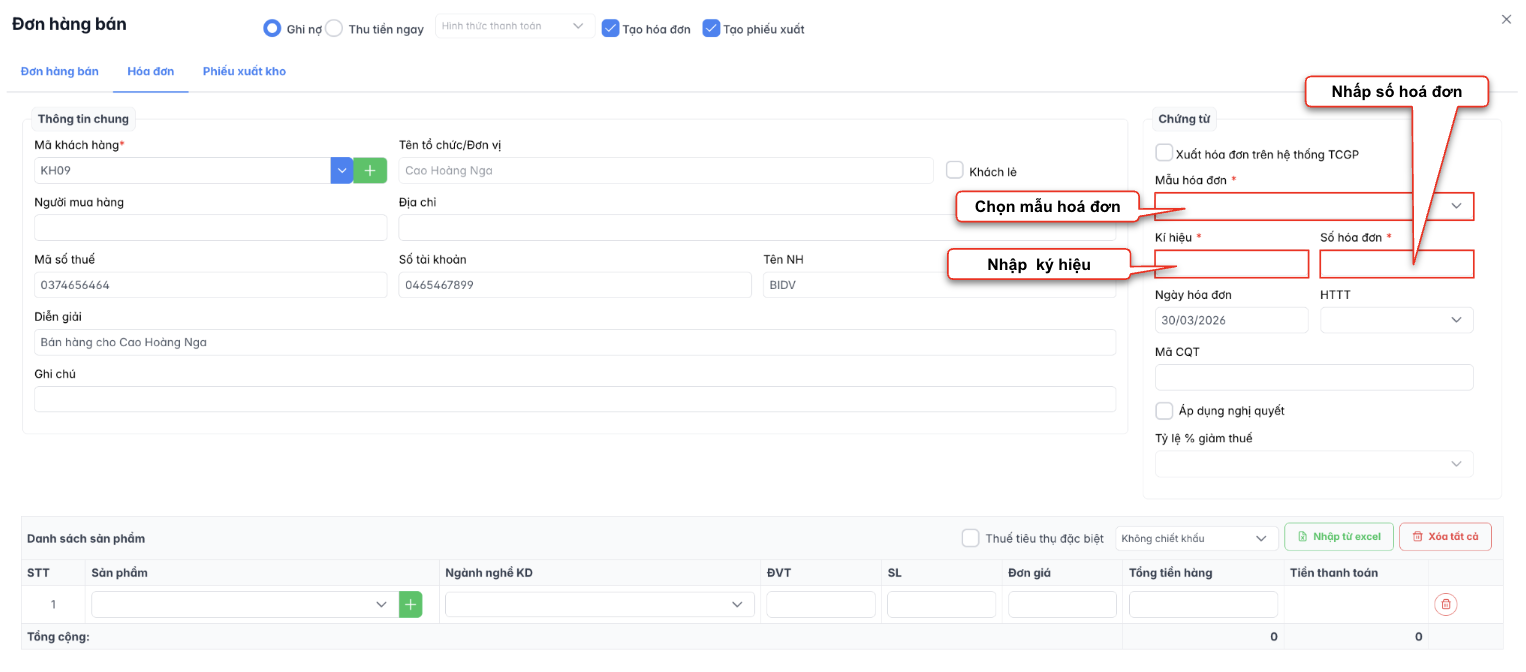
Task: Click green plus button beside customer code
Action: coord(370,171)
